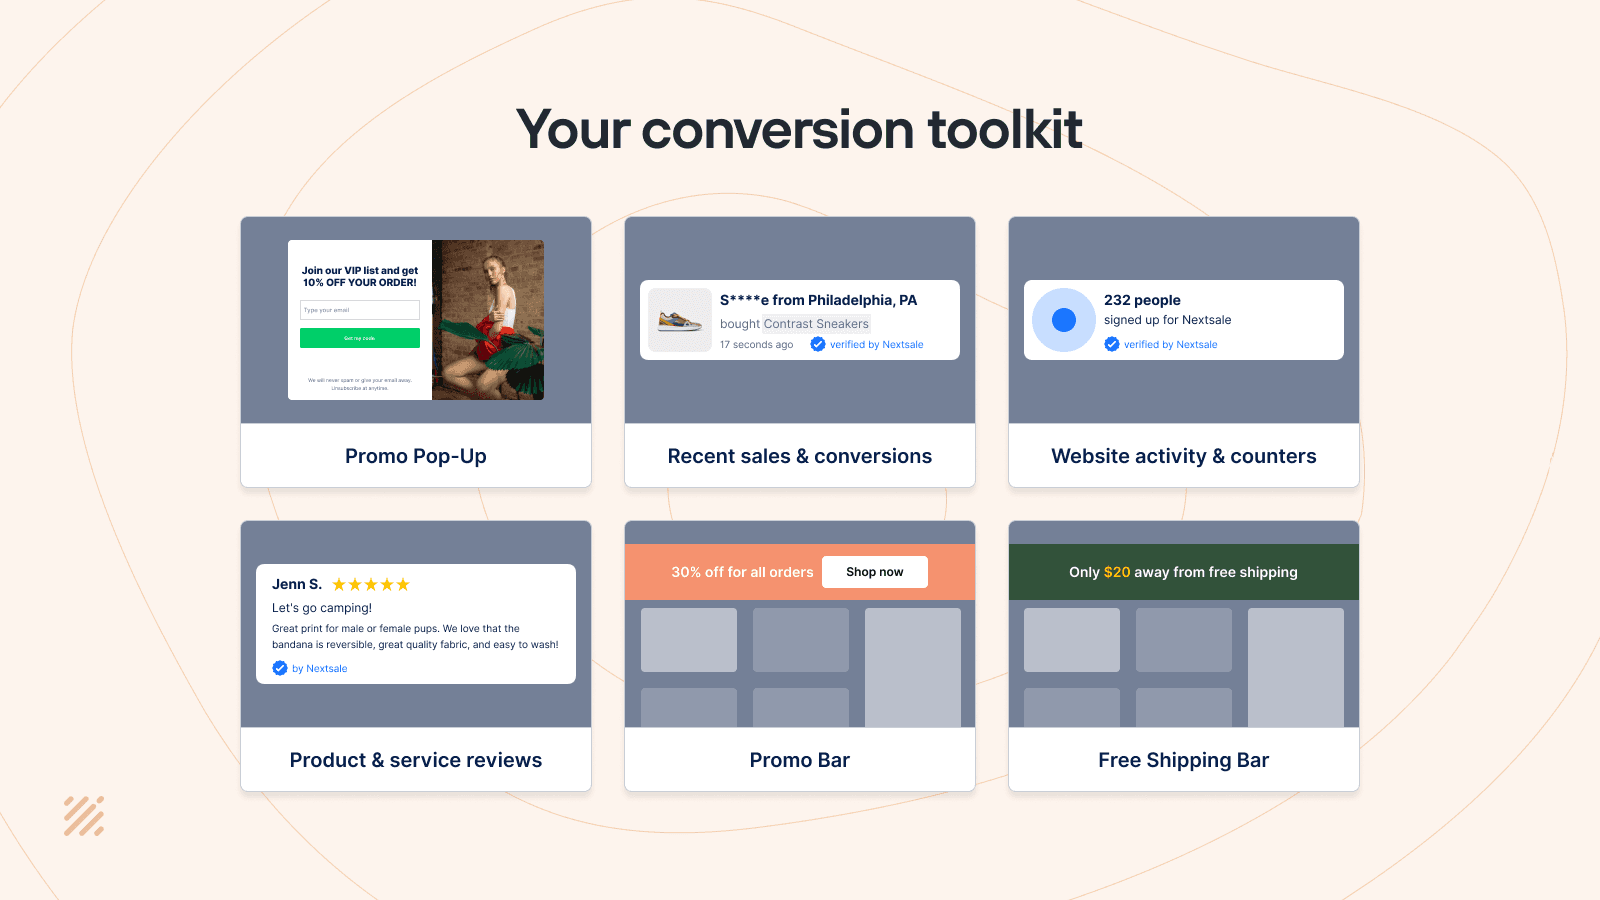Select the 'Promo Pop-Up' card label
The image size is (1600, 900).
click(x=415, y=456)
